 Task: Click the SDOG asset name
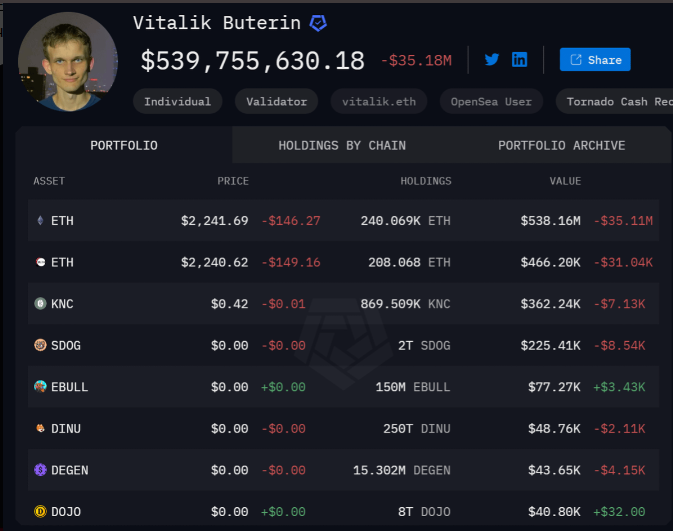66,346
